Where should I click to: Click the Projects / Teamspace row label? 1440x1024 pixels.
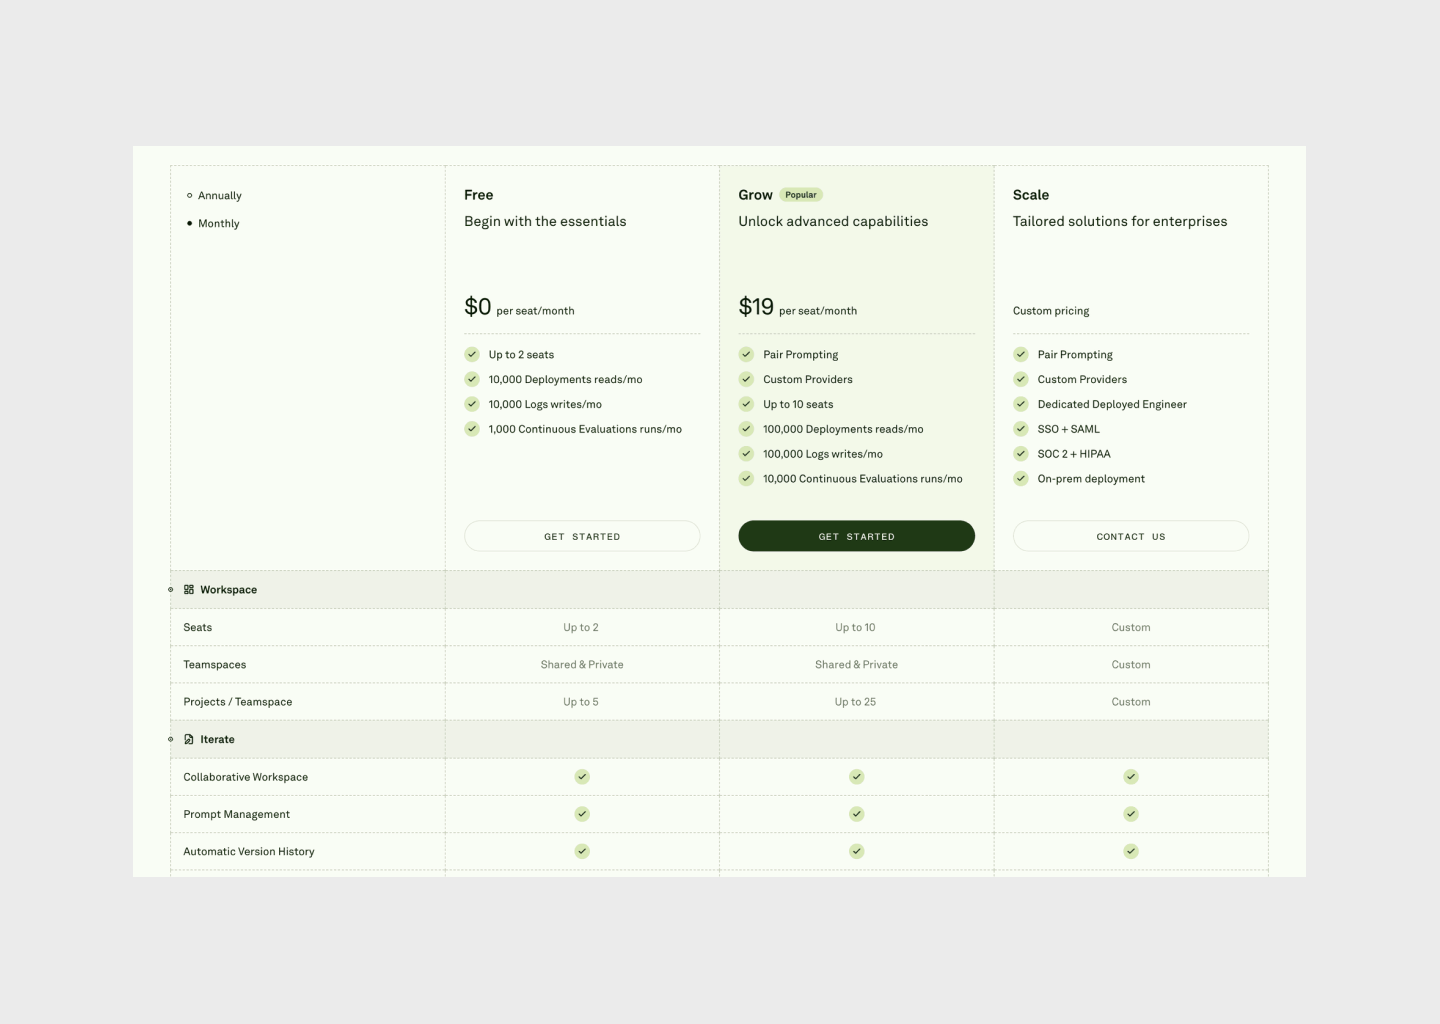pyautogui.click(x=238, y=702)
